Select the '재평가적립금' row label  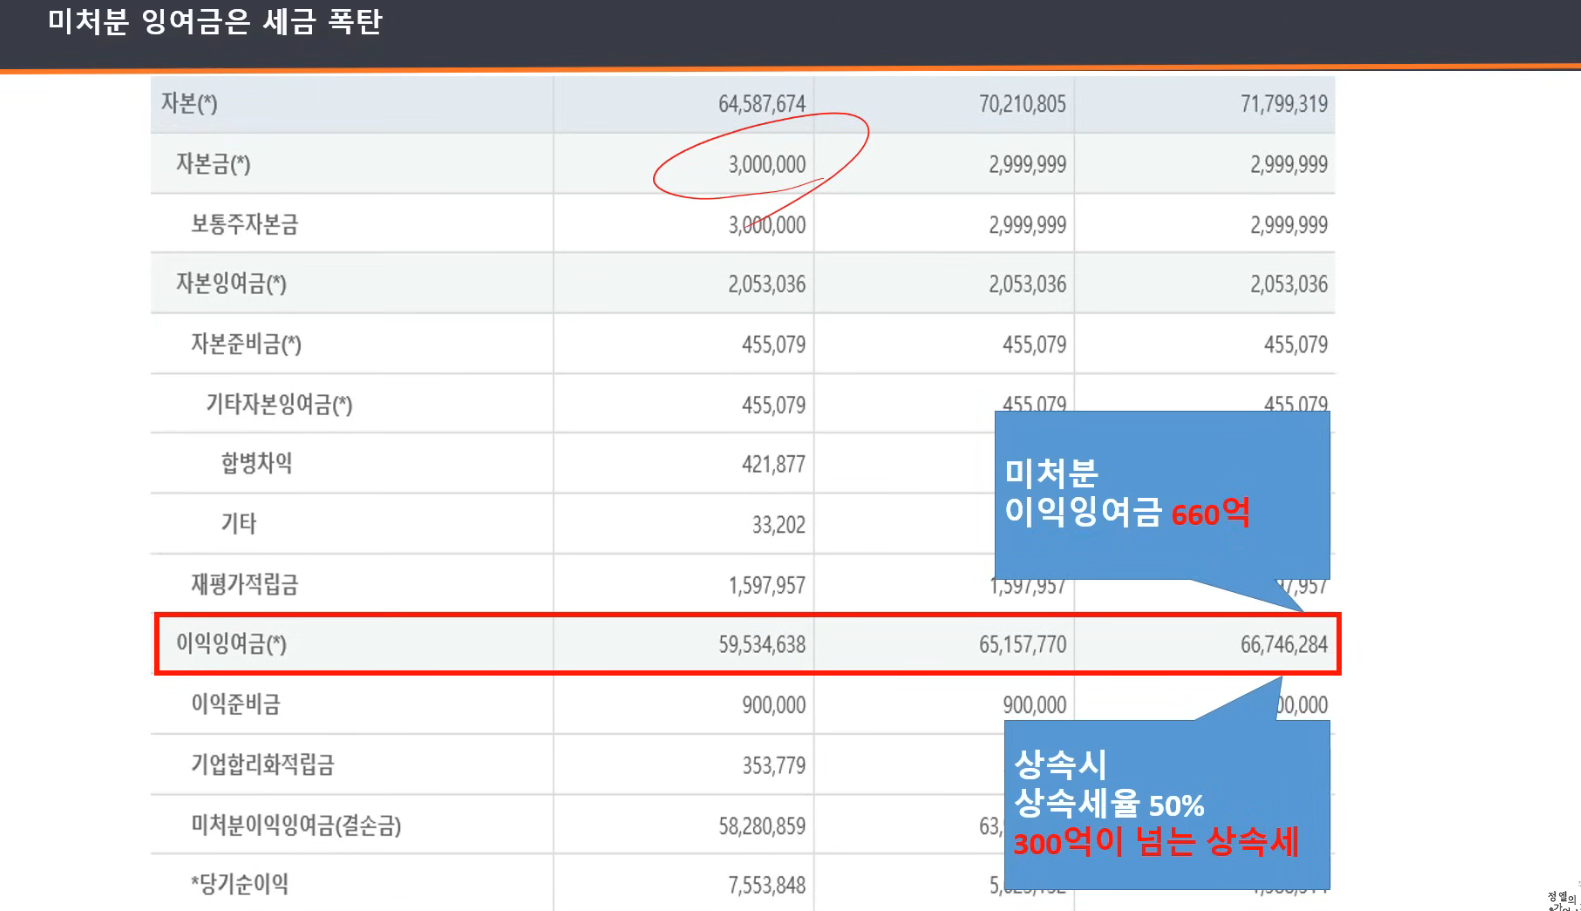[x=245, y=584]
